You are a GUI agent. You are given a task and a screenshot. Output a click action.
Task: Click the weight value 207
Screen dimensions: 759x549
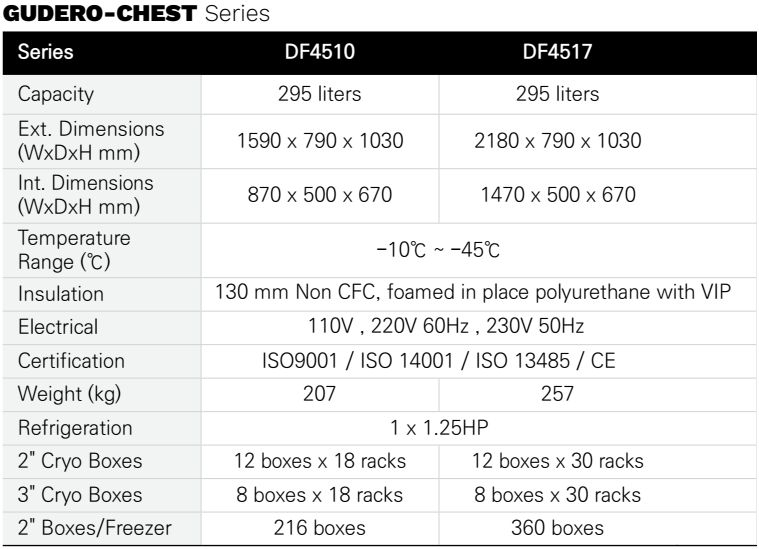tap(319, 394)
